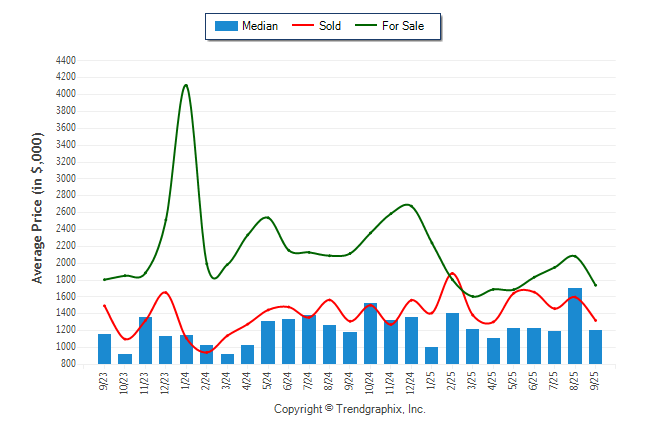Click the For Sale line peak at 1/24

click(186, 85)
